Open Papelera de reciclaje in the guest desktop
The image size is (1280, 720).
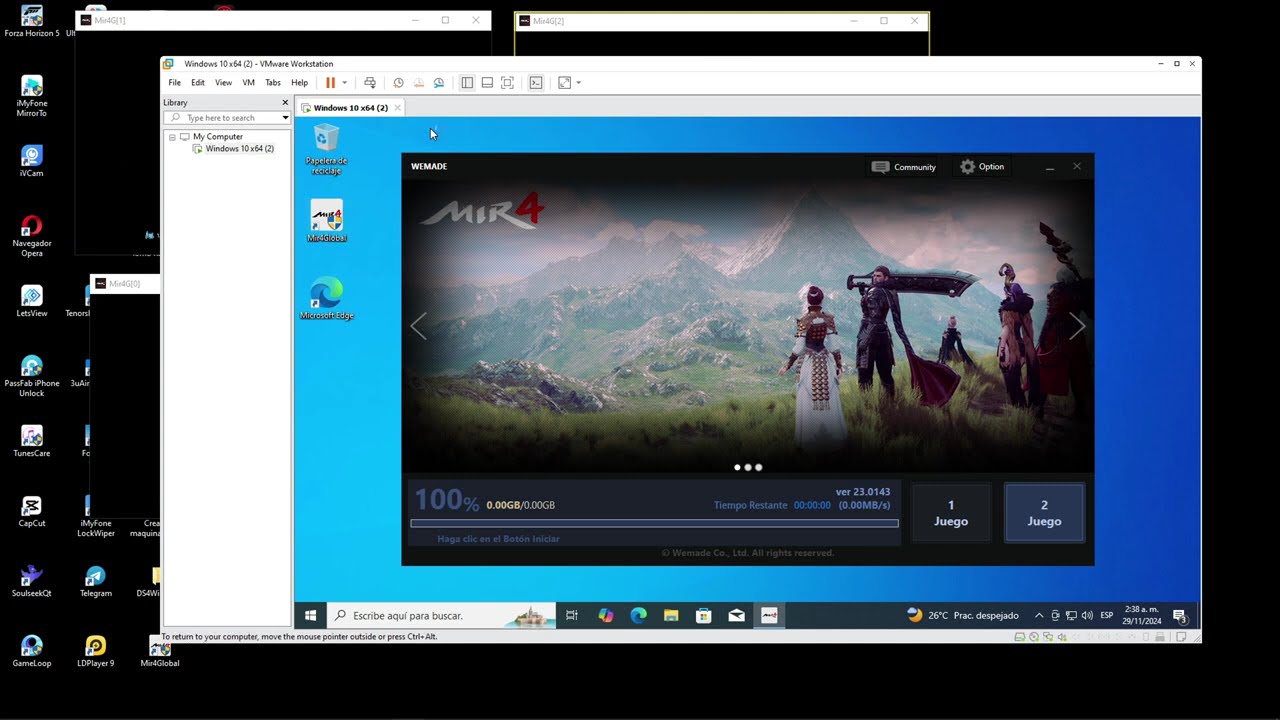pos(326,150)
